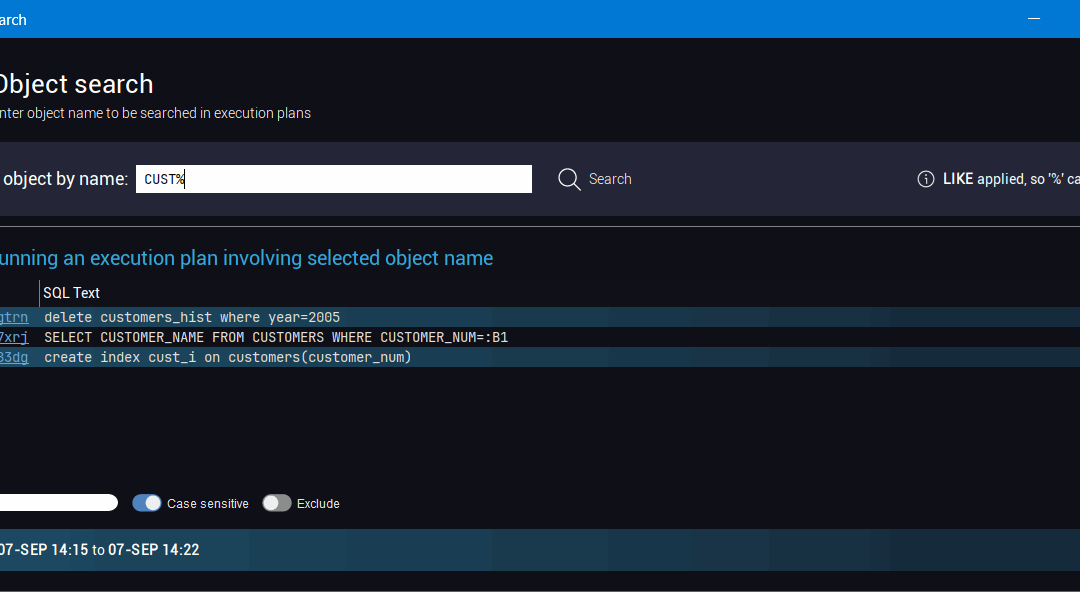The width and height of the screenshot is (1080, 592).
Task: Click the filter text box beside Case sensitive
Action: (x=59, y=502)
